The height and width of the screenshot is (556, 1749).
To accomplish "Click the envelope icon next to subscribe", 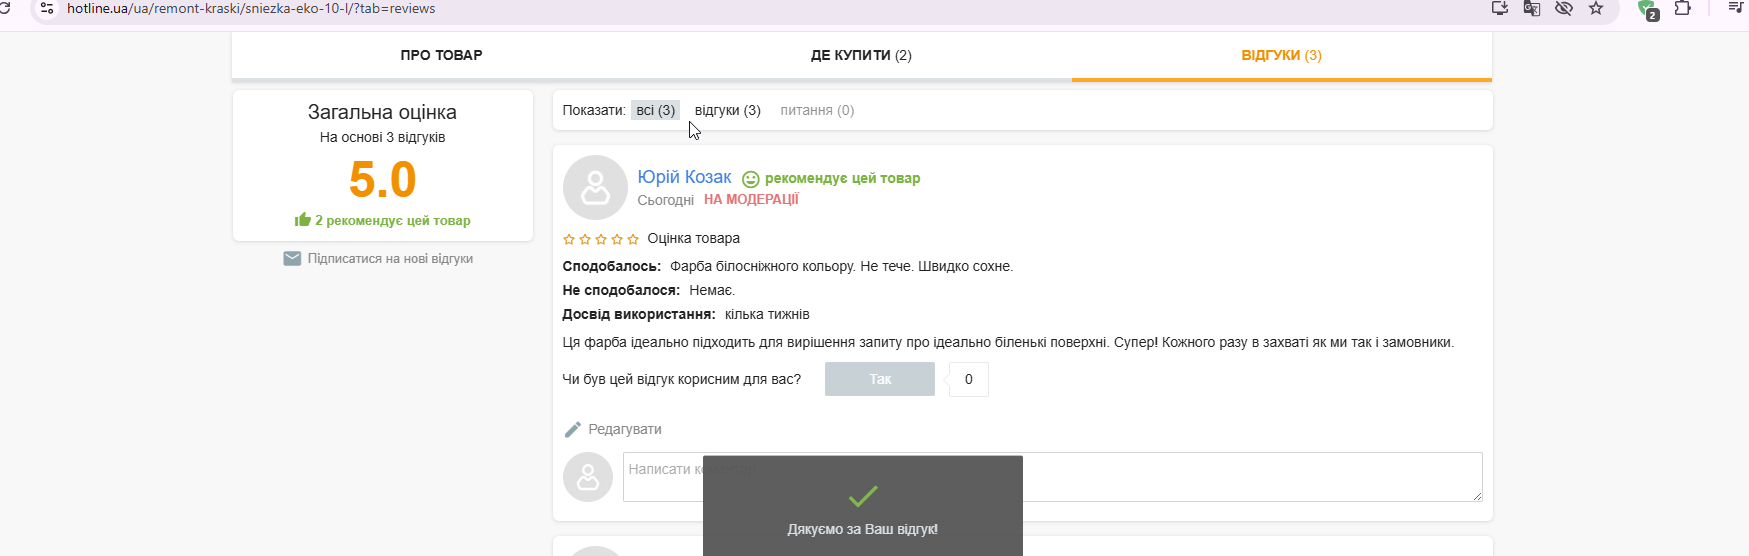I will 292,259.
